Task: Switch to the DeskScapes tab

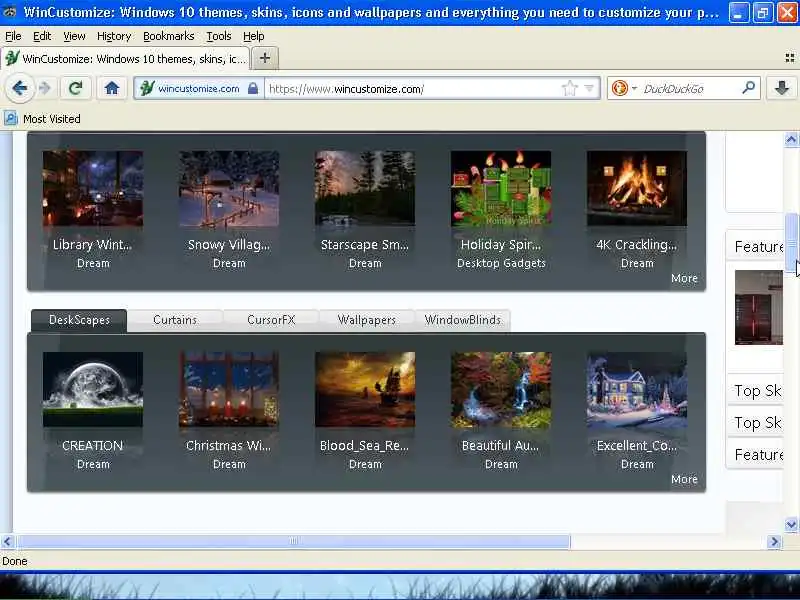Action: [x=79, y=320]
